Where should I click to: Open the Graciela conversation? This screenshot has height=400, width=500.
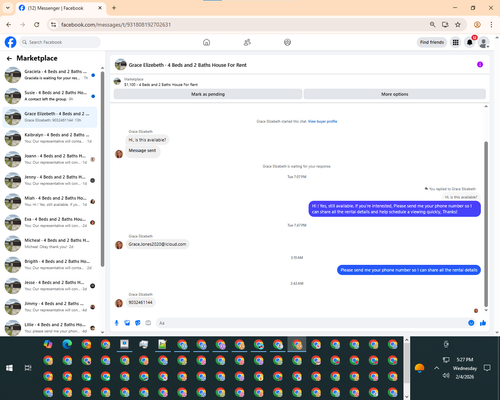coord(50,75)
